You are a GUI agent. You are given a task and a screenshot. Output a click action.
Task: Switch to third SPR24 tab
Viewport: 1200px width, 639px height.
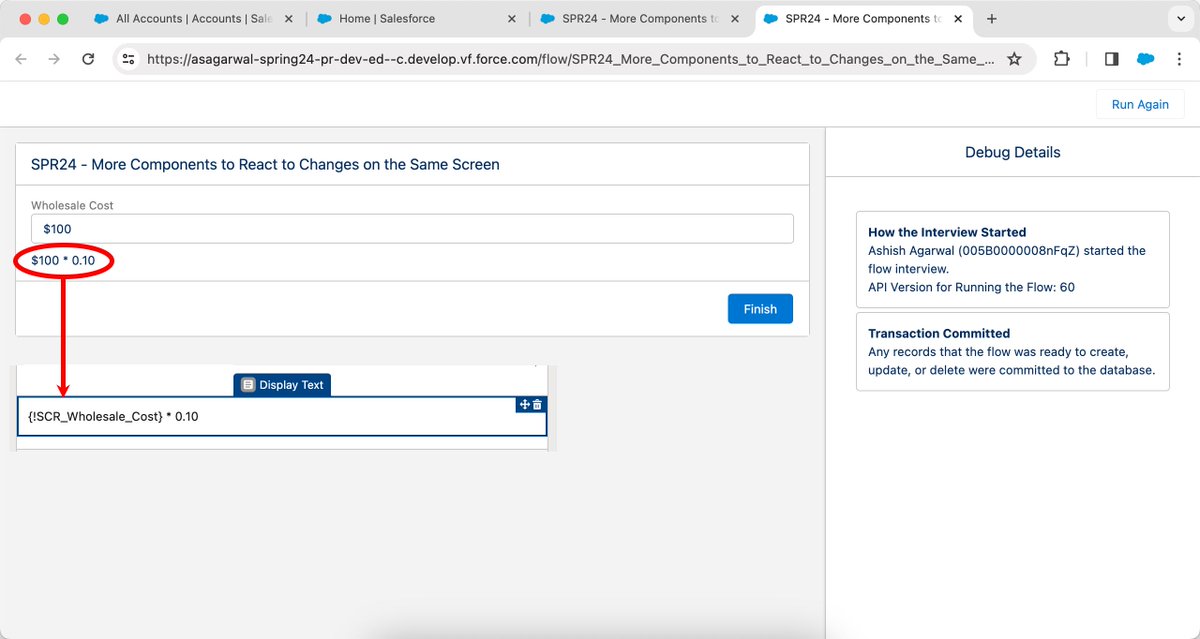coord(640,19)
